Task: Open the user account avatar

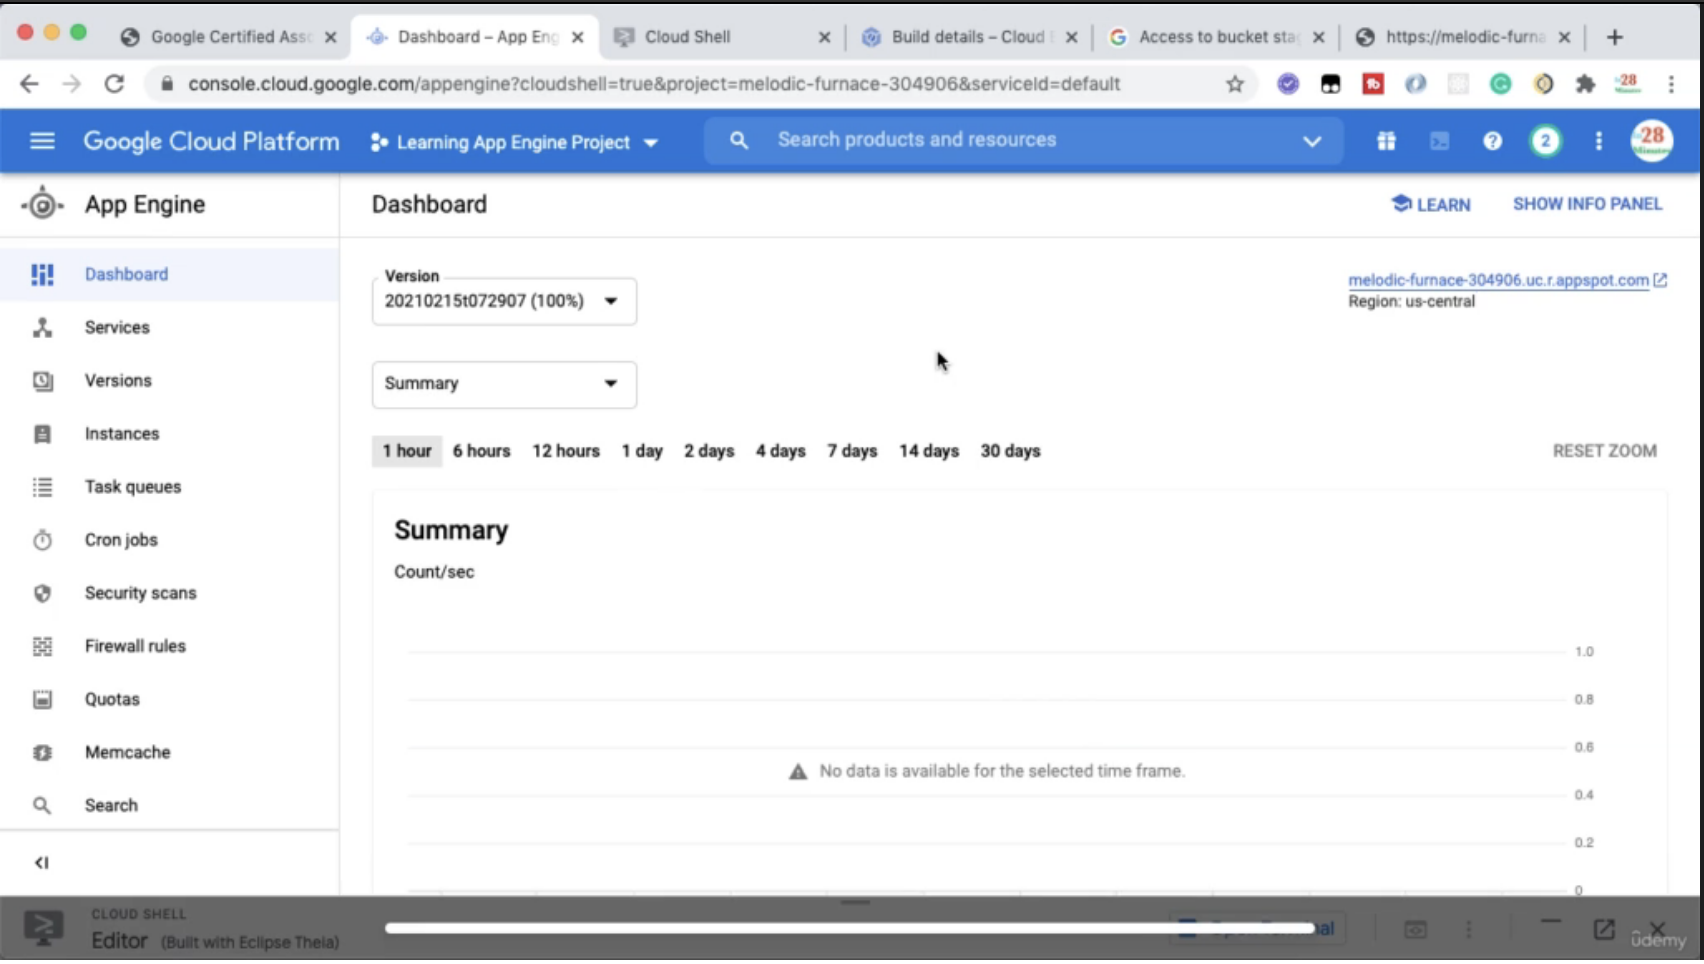Action: click(x=1651, y=141)
